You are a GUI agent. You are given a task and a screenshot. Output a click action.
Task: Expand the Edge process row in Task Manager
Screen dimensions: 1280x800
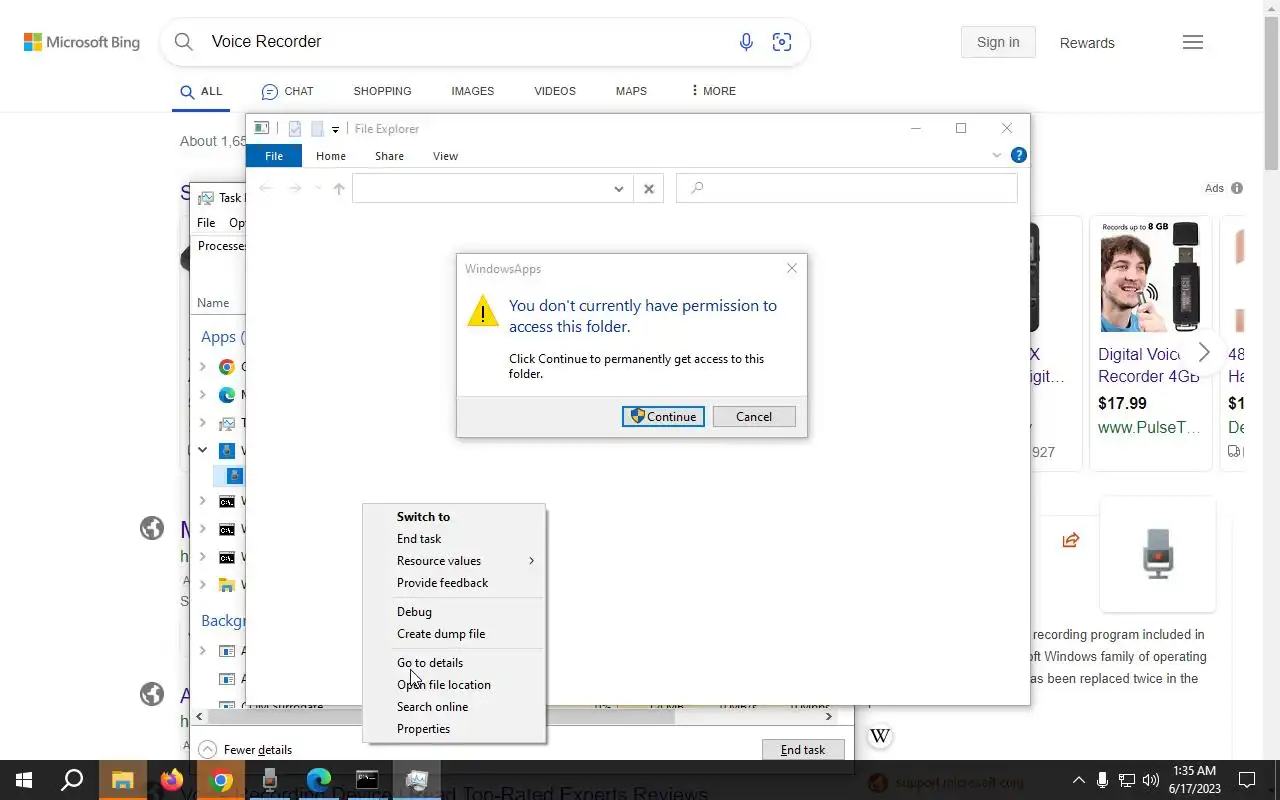point(203,395)
